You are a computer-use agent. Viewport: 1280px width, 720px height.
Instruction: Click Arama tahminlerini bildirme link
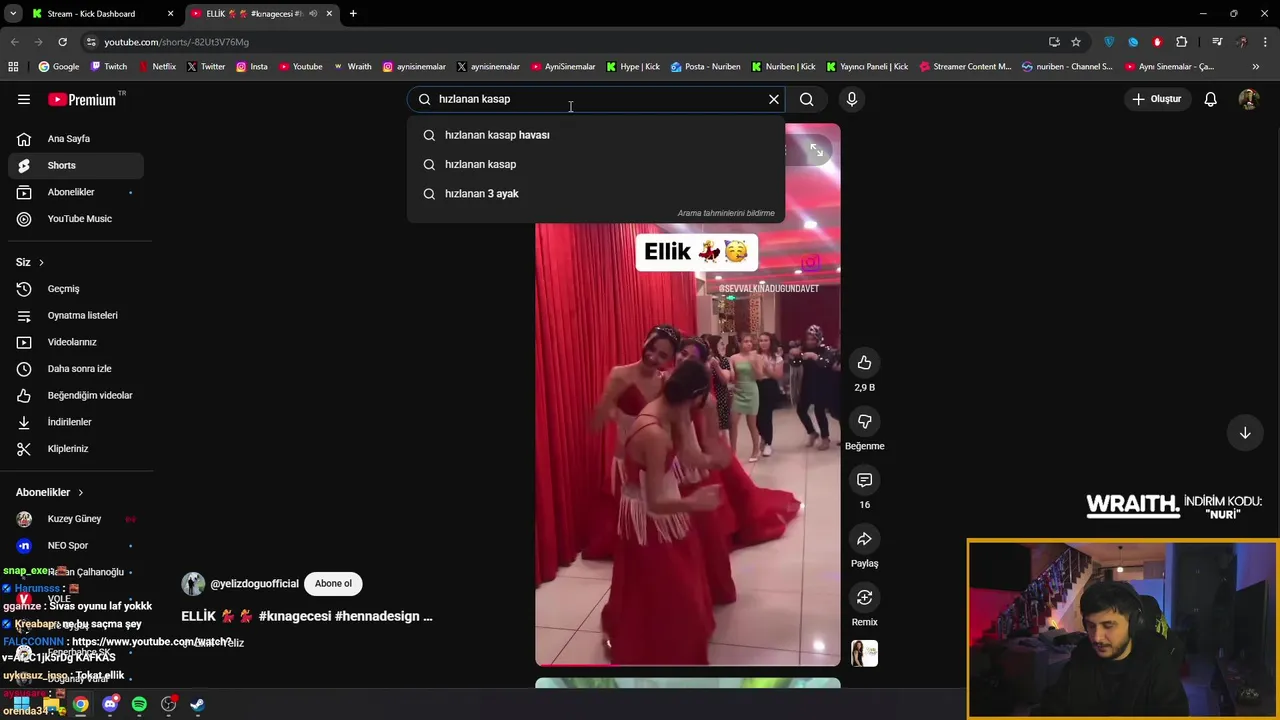[x=726, y=213]
